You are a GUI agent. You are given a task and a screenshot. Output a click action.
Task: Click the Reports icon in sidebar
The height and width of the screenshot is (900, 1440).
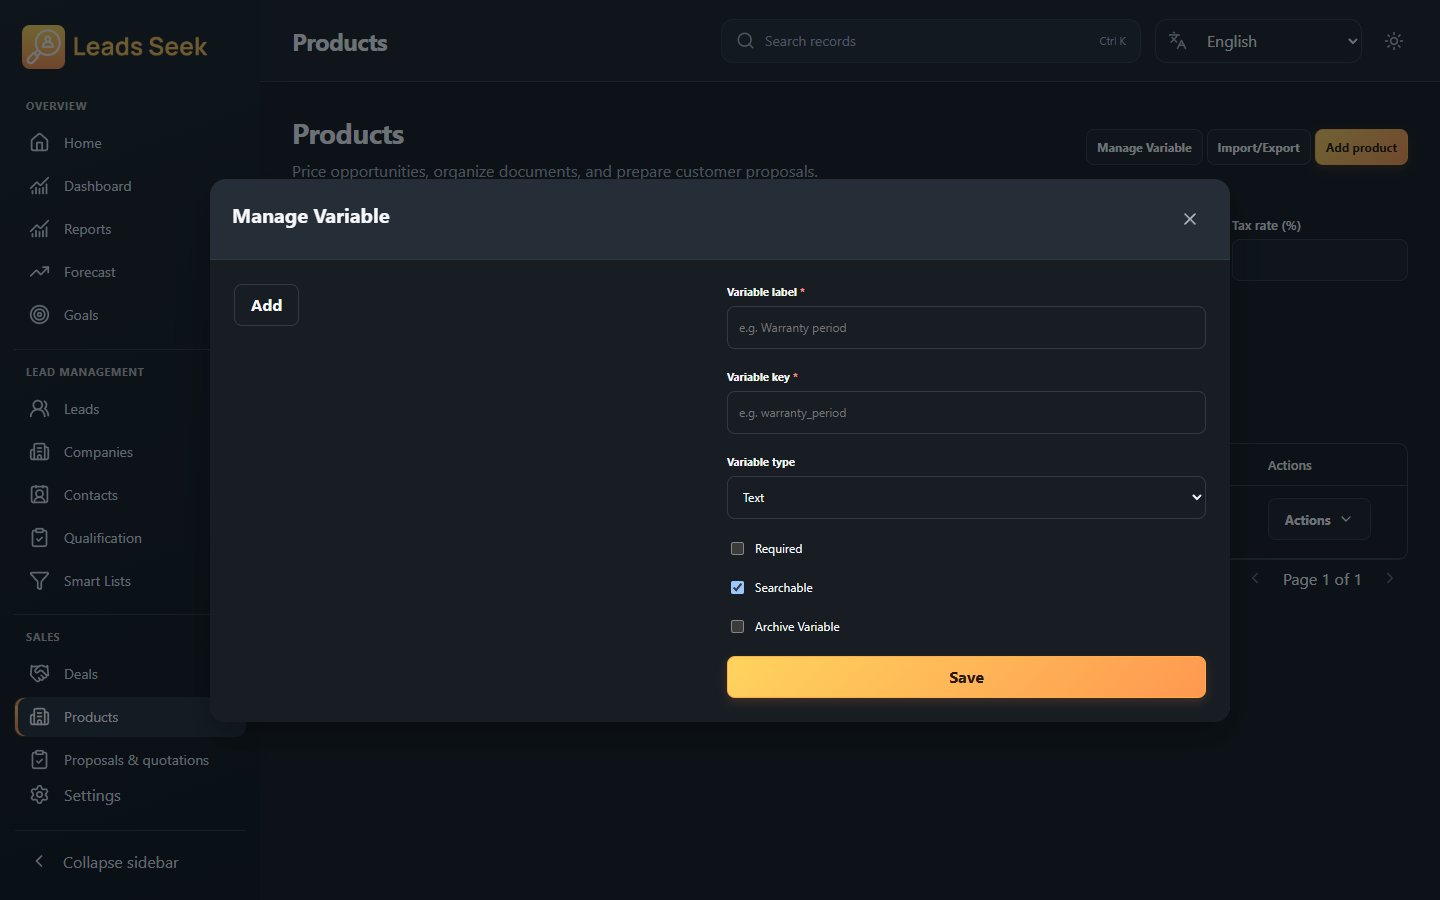[x=39, y=229]
